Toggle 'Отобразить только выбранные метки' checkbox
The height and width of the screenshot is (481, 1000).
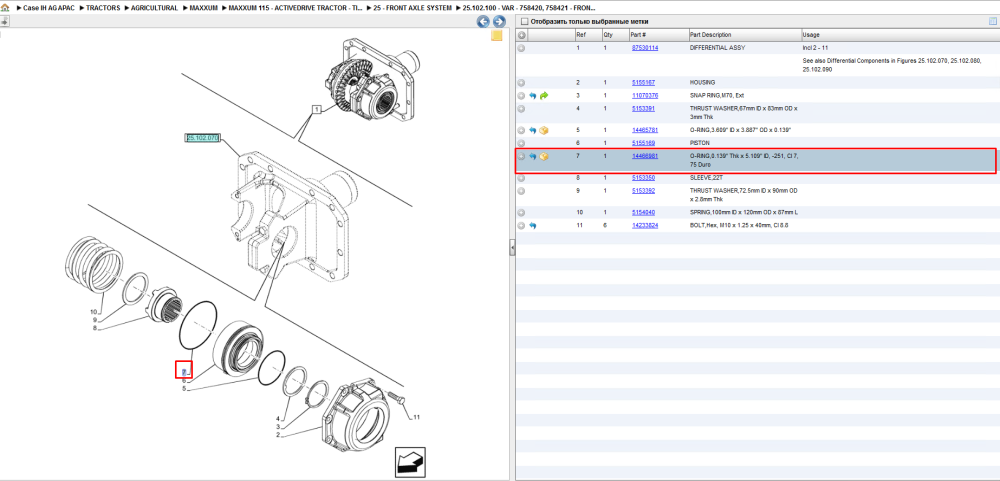[524, 21]
